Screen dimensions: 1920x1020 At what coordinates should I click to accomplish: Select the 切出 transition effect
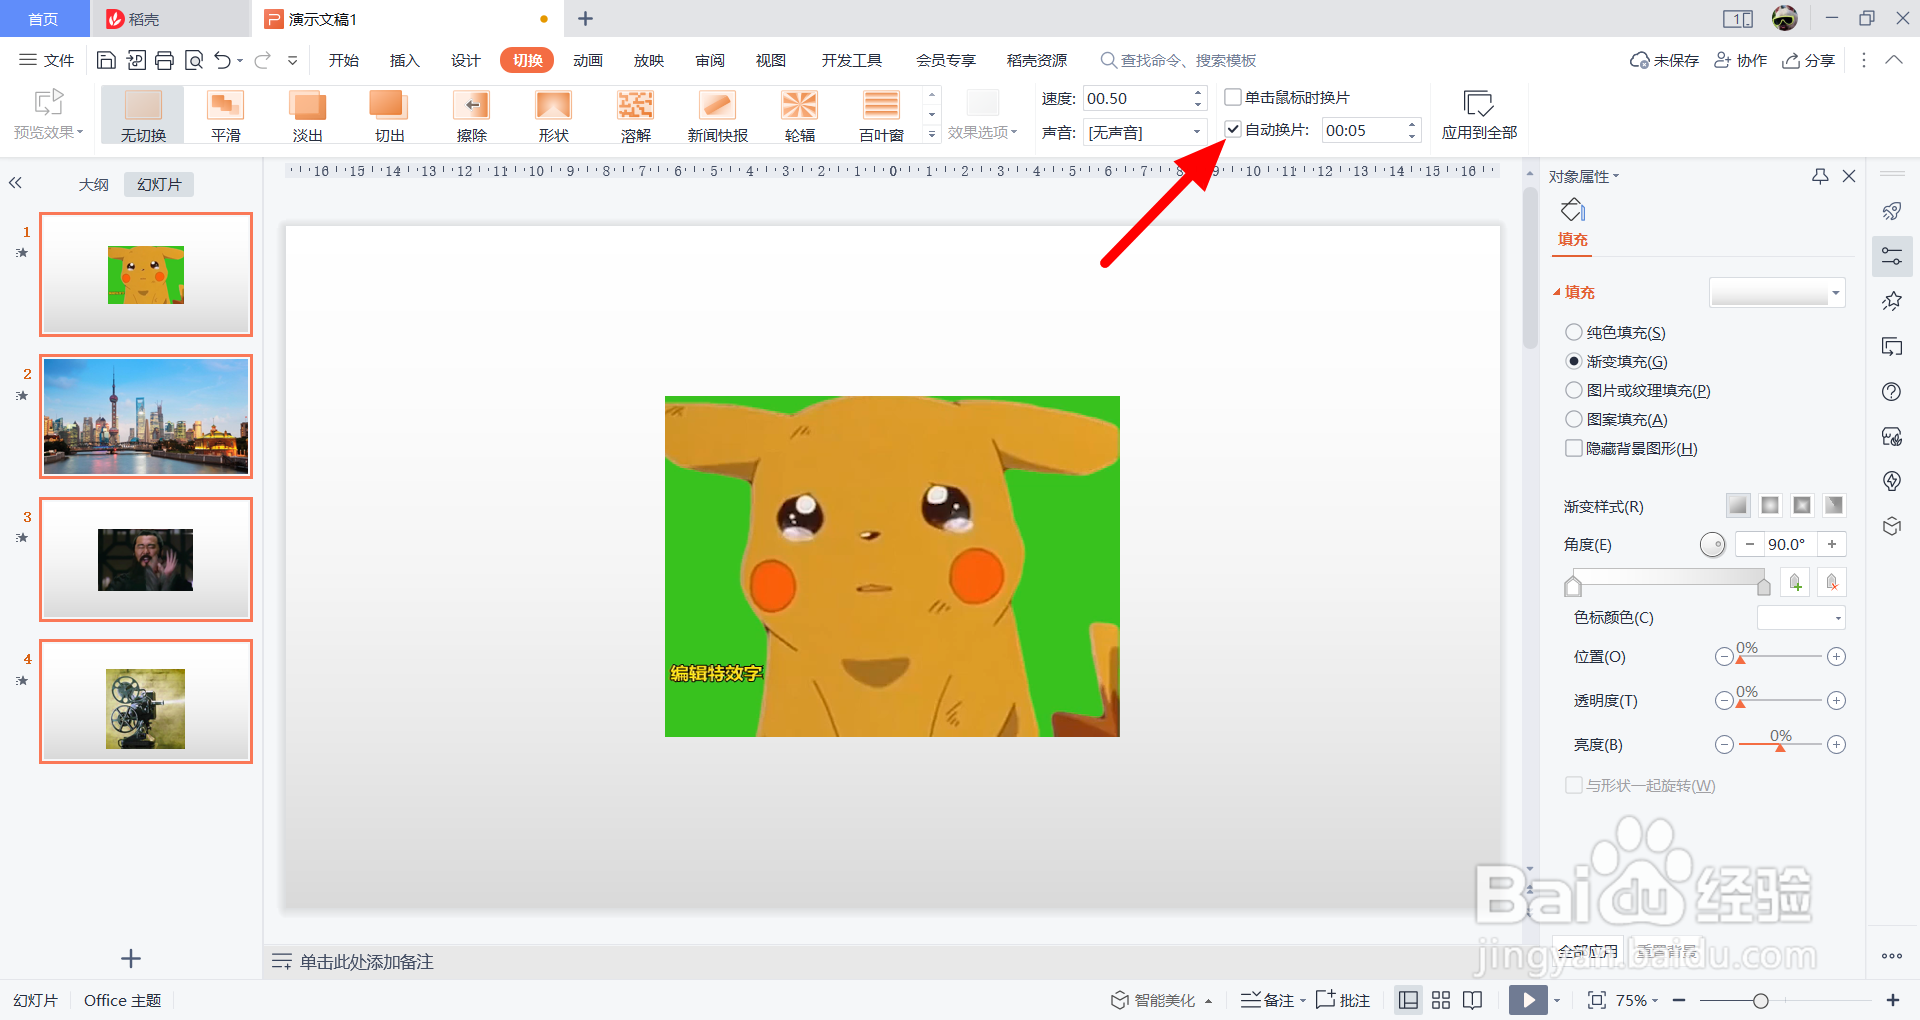[389, 116]
